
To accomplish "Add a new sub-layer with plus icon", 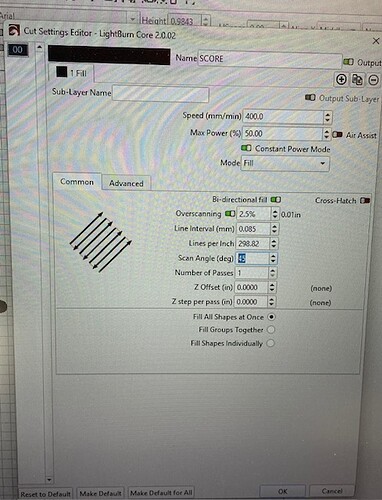I will 341,79.
